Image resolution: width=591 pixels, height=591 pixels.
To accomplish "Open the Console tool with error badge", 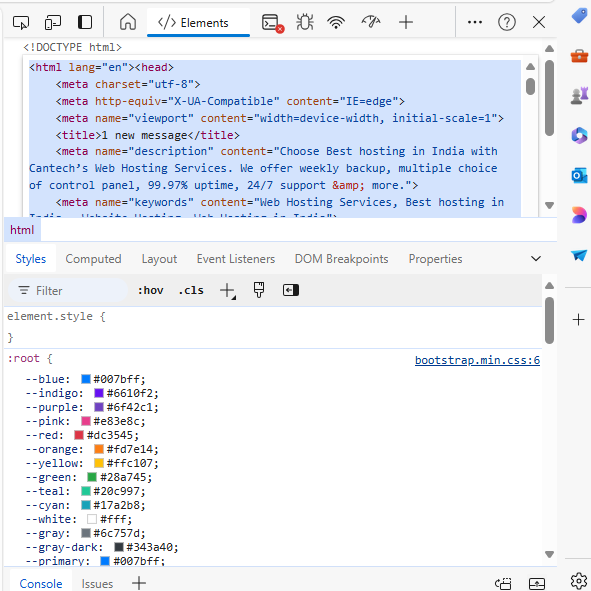I will 273,23.
